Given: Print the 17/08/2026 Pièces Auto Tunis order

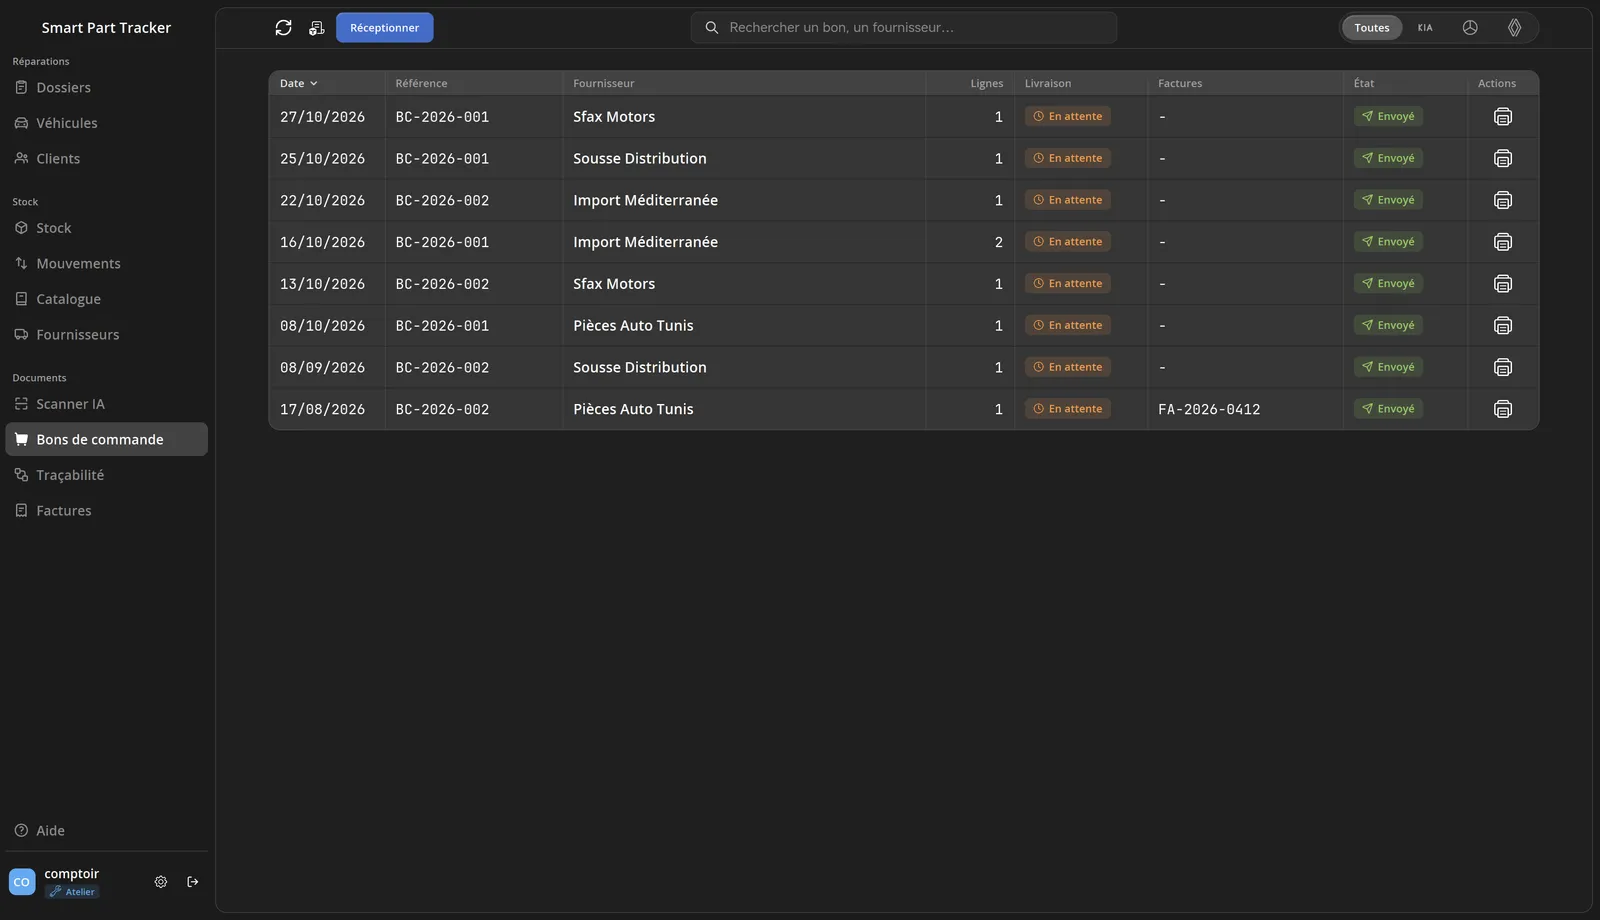Looking at the screenshot, I should tap(1502, 409).
